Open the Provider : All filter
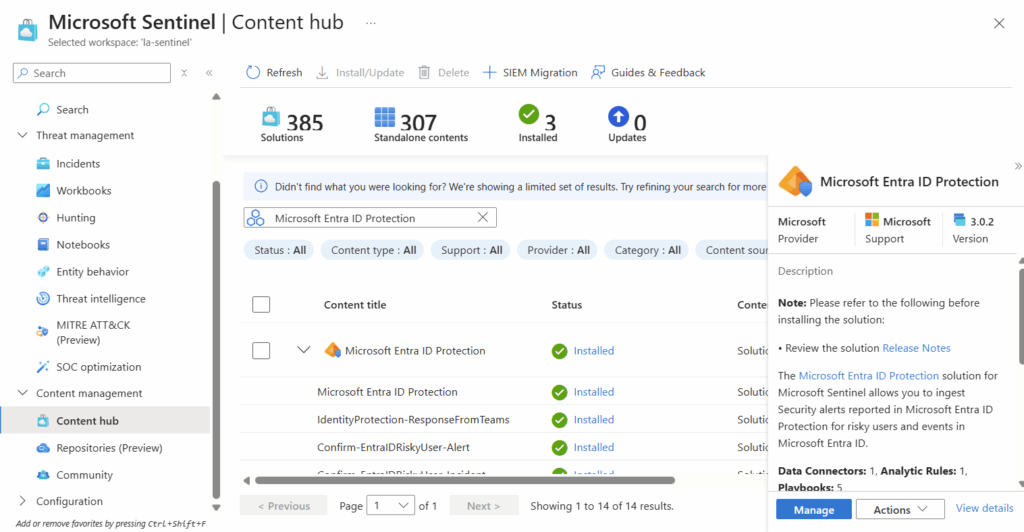The height and width of the screenshot is (532, 1024). click(x=558, y=250)
